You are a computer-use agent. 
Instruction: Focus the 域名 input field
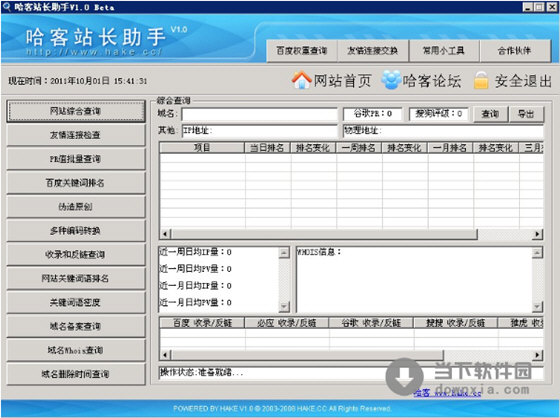click(260, 114)
